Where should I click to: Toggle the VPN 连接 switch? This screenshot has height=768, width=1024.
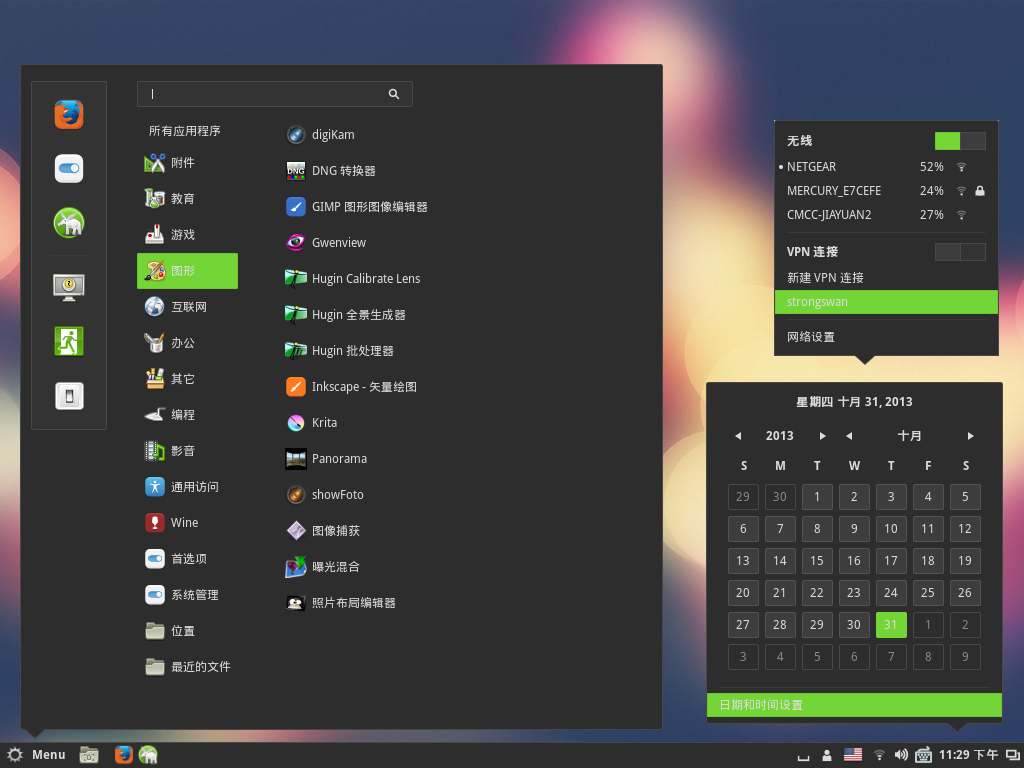960,251
